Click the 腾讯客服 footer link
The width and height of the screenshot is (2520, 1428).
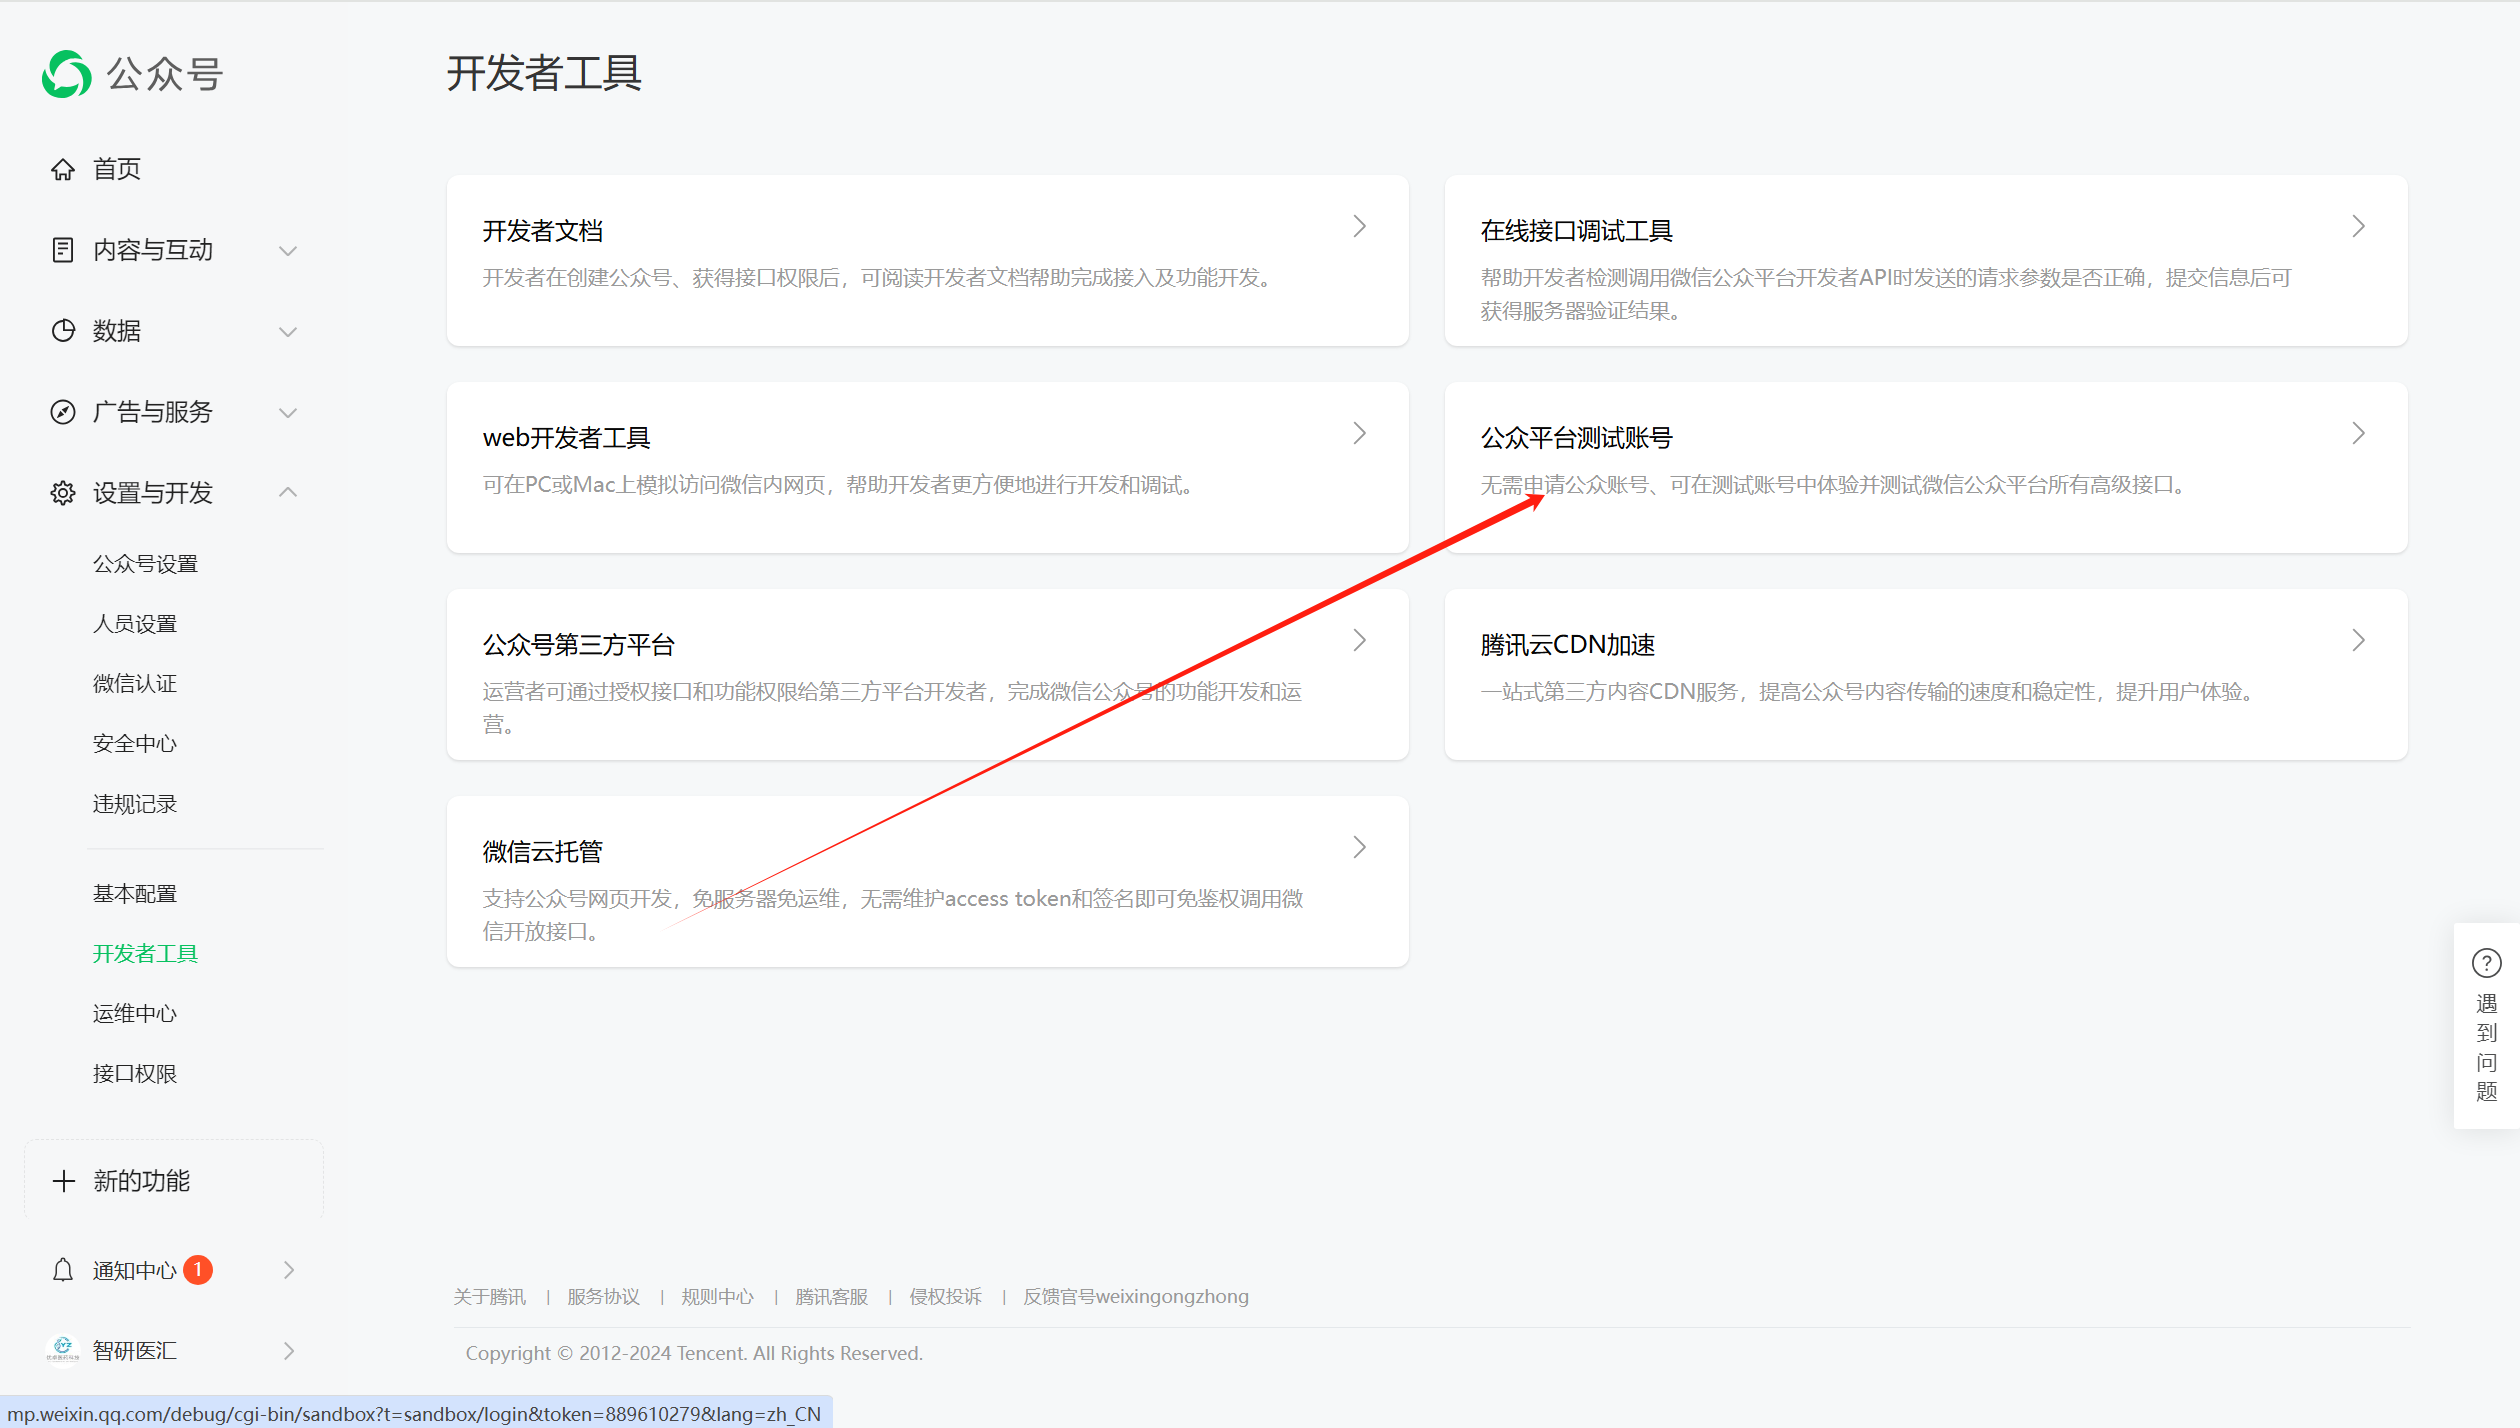click(x=831, y=1296)
